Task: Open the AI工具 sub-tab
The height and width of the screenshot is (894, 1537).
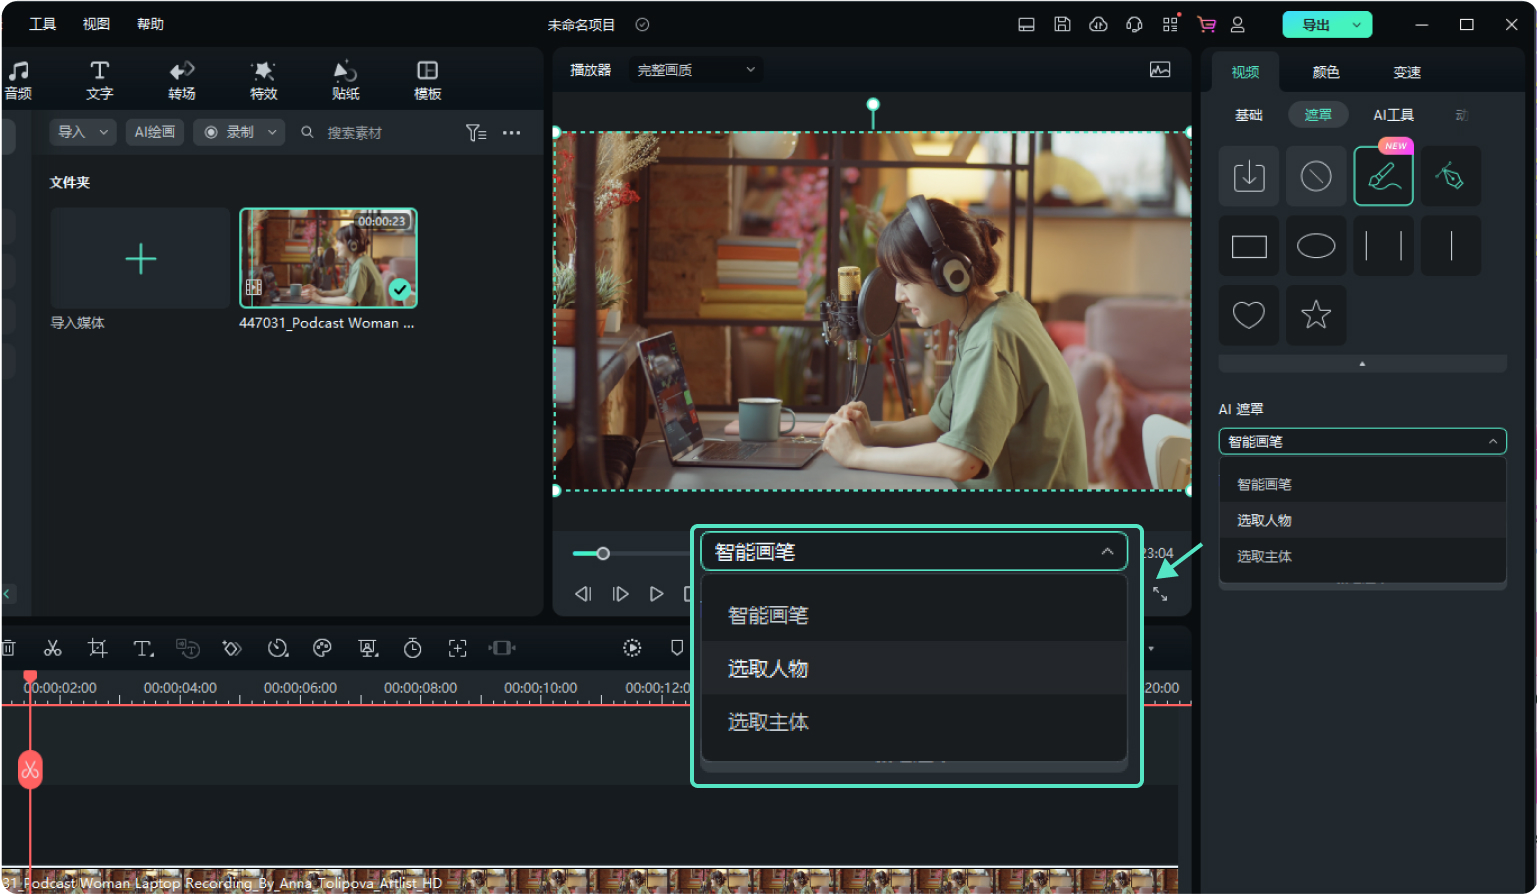Action: pos(1393,115)
